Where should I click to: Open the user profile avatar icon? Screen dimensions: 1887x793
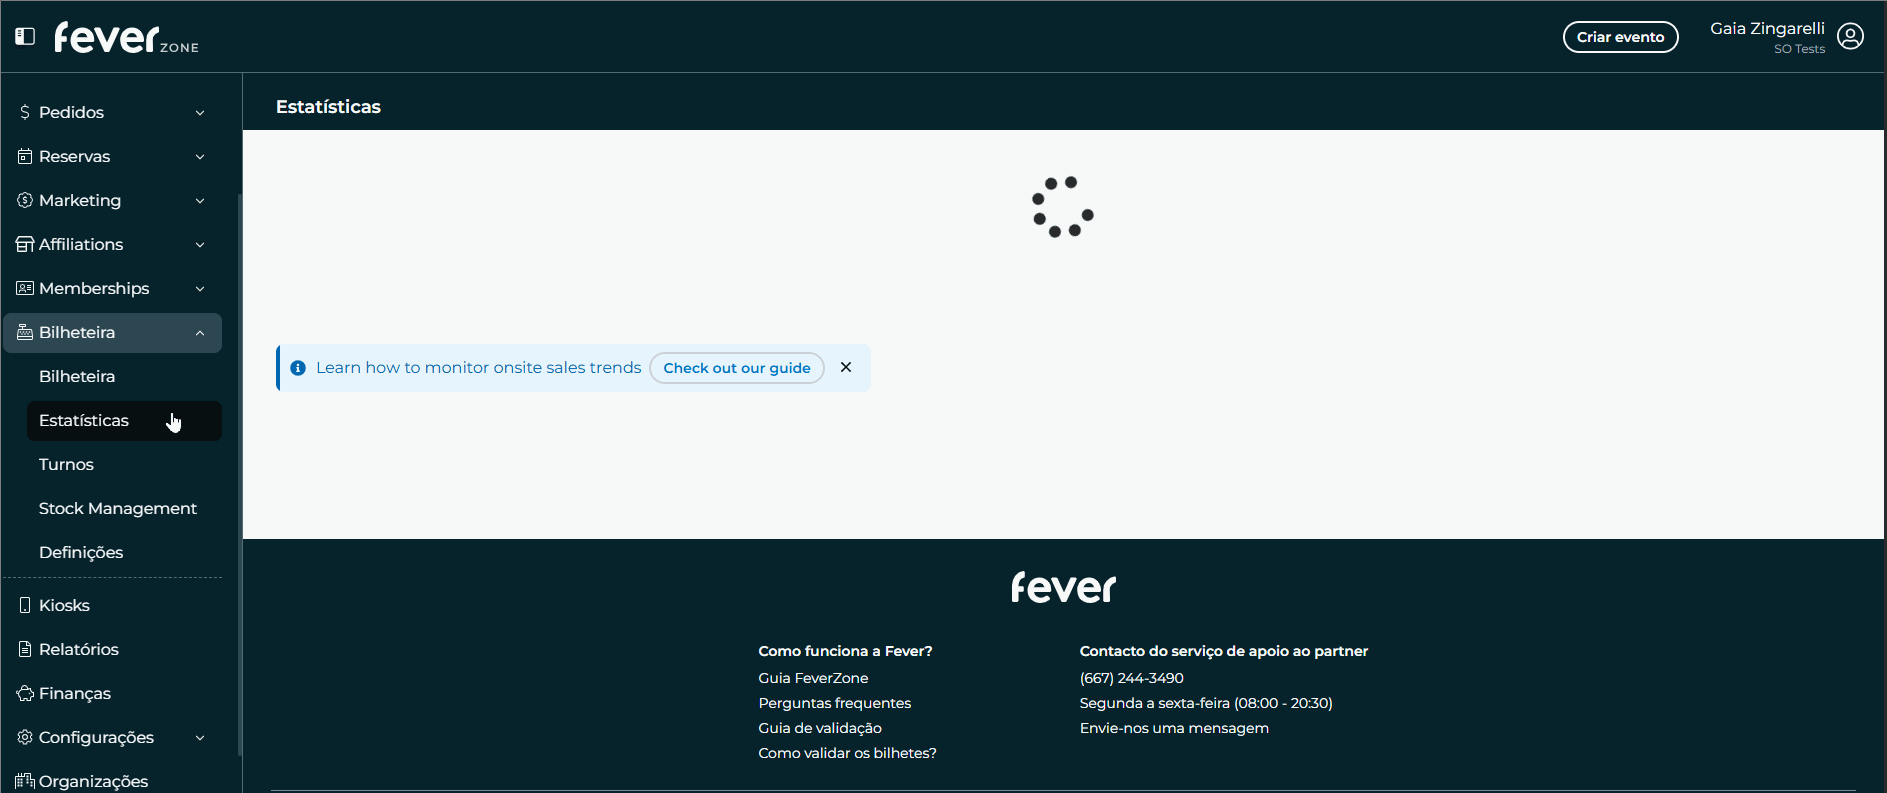click(x=1850, y=37)
